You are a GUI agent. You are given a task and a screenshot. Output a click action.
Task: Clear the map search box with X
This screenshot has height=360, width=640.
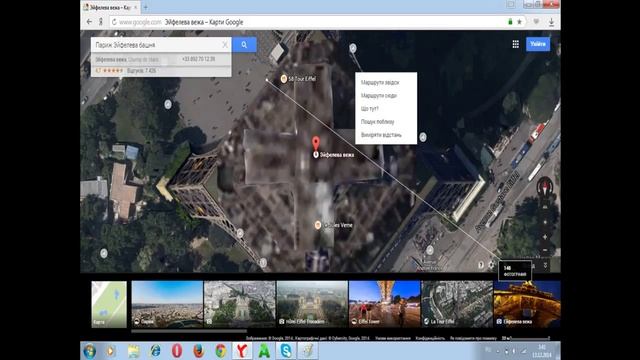click(225, 45)
